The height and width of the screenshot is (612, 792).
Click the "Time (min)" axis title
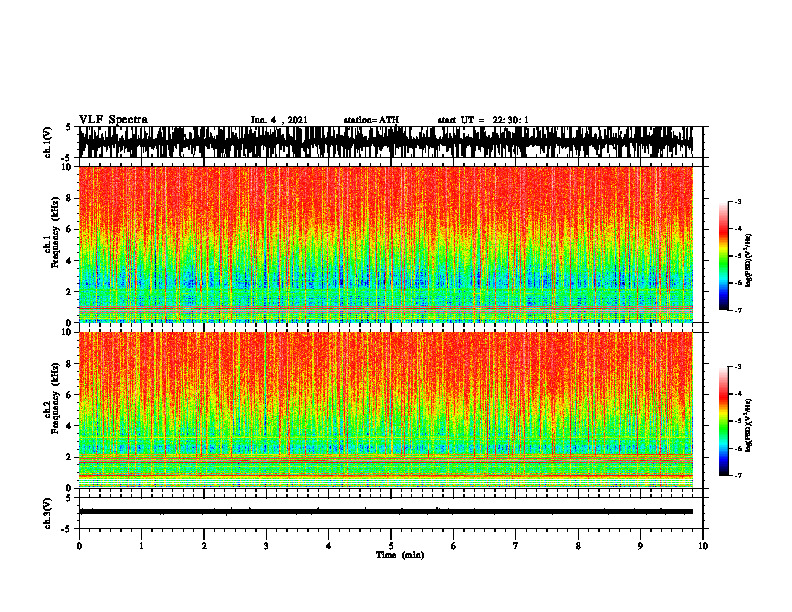[x=400, y=555]
